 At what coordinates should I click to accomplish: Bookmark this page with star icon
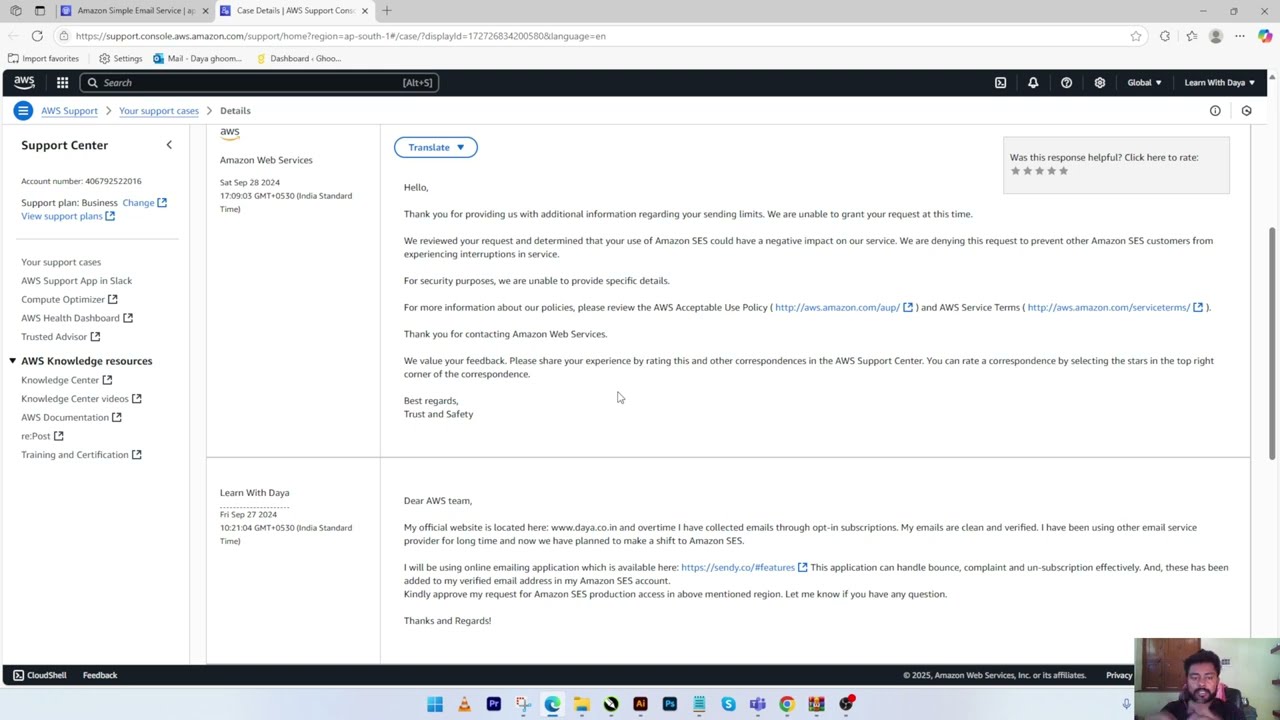click(x=1136, y=36)
